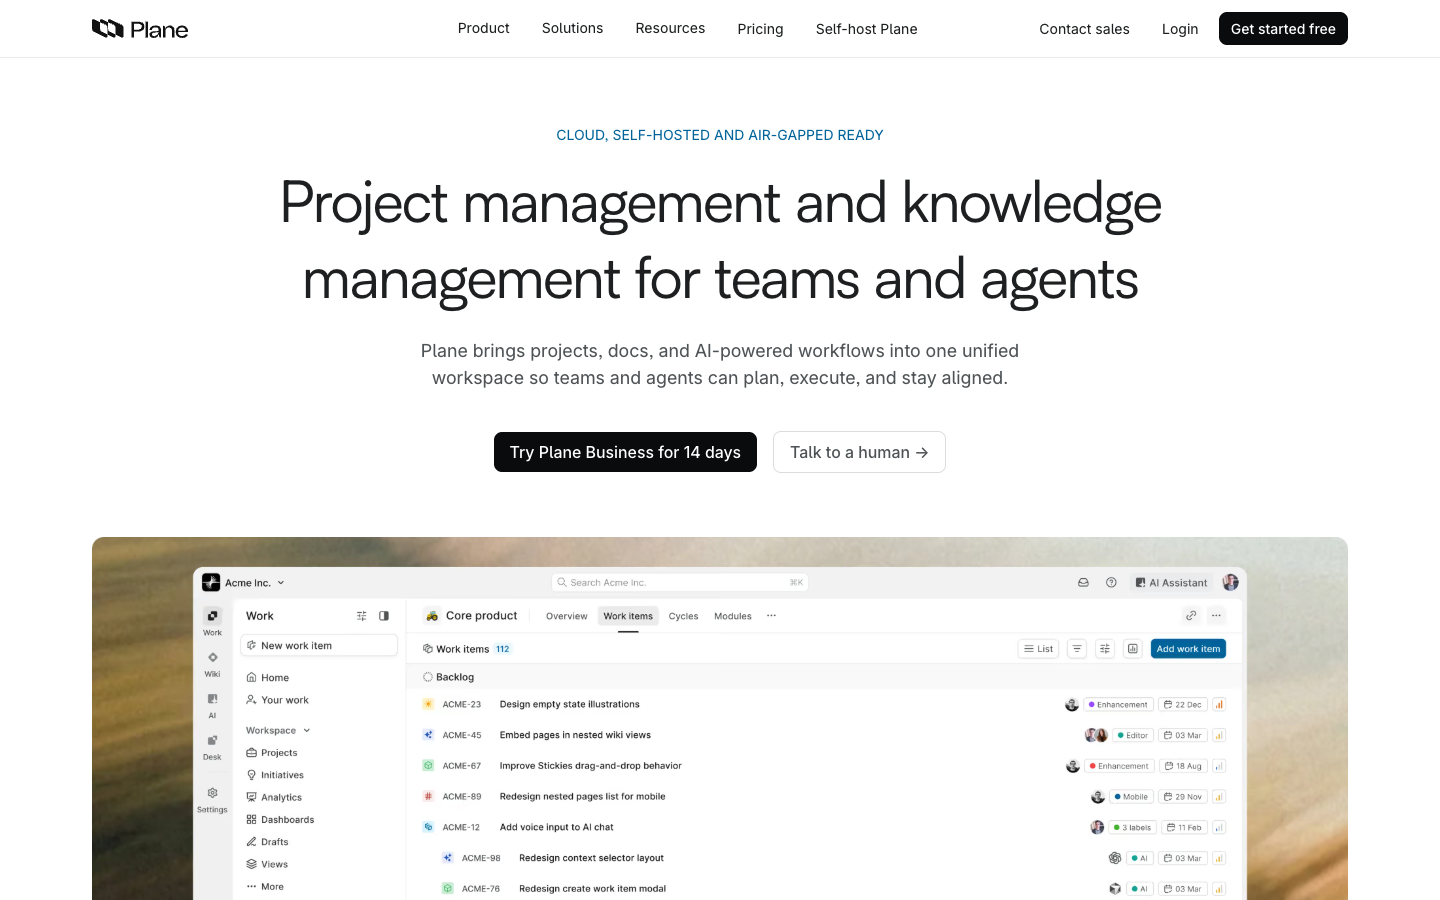
Task: Toggle the Work sidebar collapse panel icon
Action: pos(384,616)
